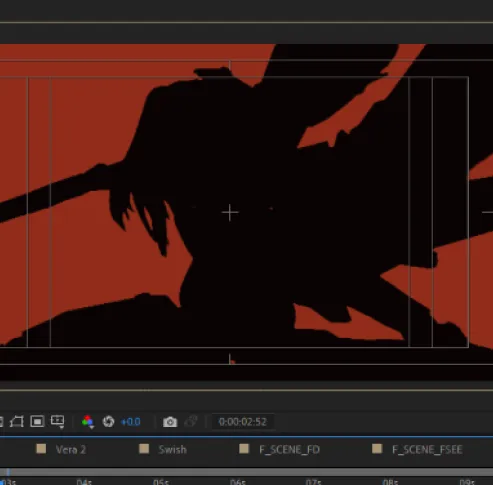The width and height of the screenshot is (493, 485).
Task: Click the 07s mark on time ruler
Action: point(314,482)
